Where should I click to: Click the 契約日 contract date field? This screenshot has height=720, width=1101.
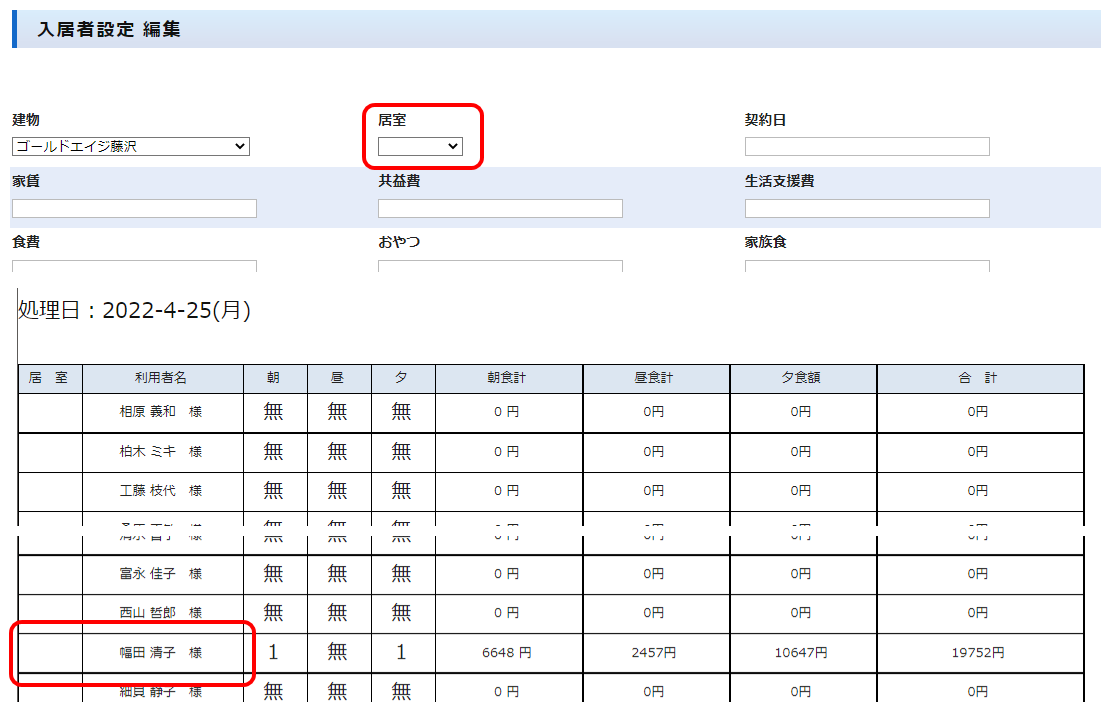(x=866, y=147)
